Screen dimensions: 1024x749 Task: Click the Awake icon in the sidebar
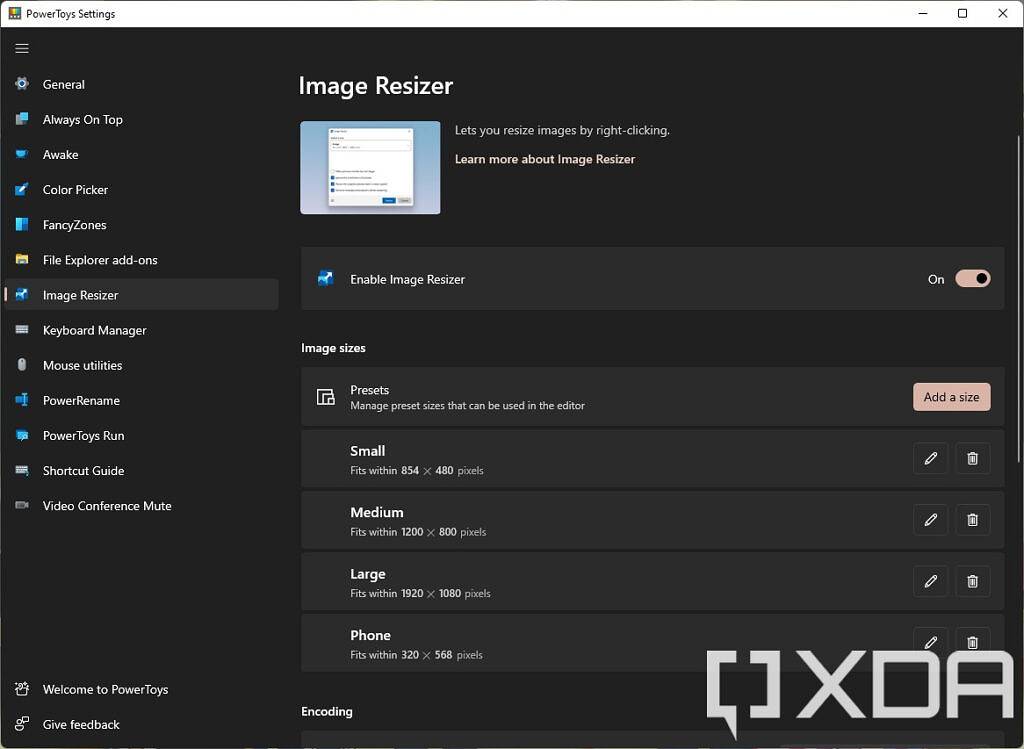click(x=22, y=155)
